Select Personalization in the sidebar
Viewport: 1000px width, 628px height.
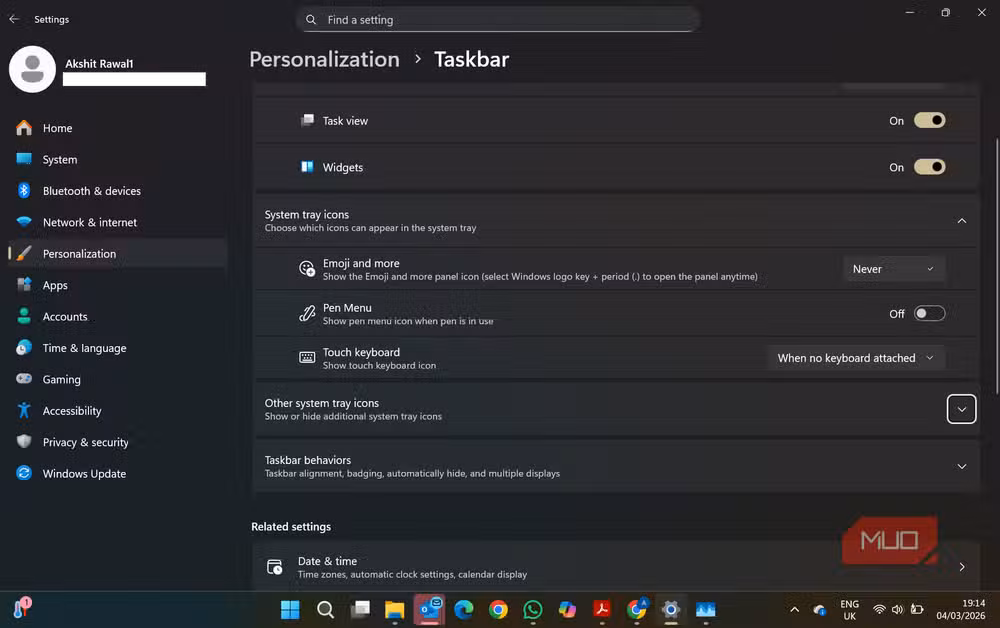click(x=117, y=254)
